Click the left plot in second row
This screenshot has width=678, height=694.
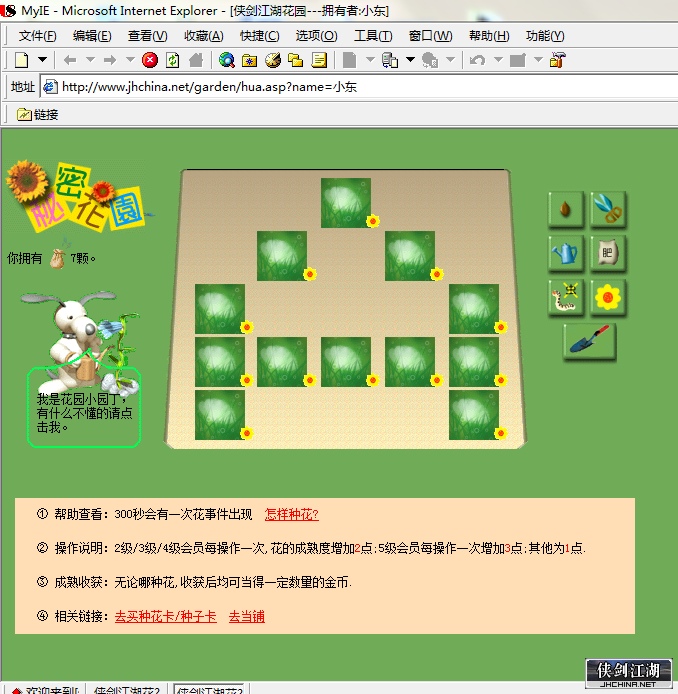(x=281, y=256)
